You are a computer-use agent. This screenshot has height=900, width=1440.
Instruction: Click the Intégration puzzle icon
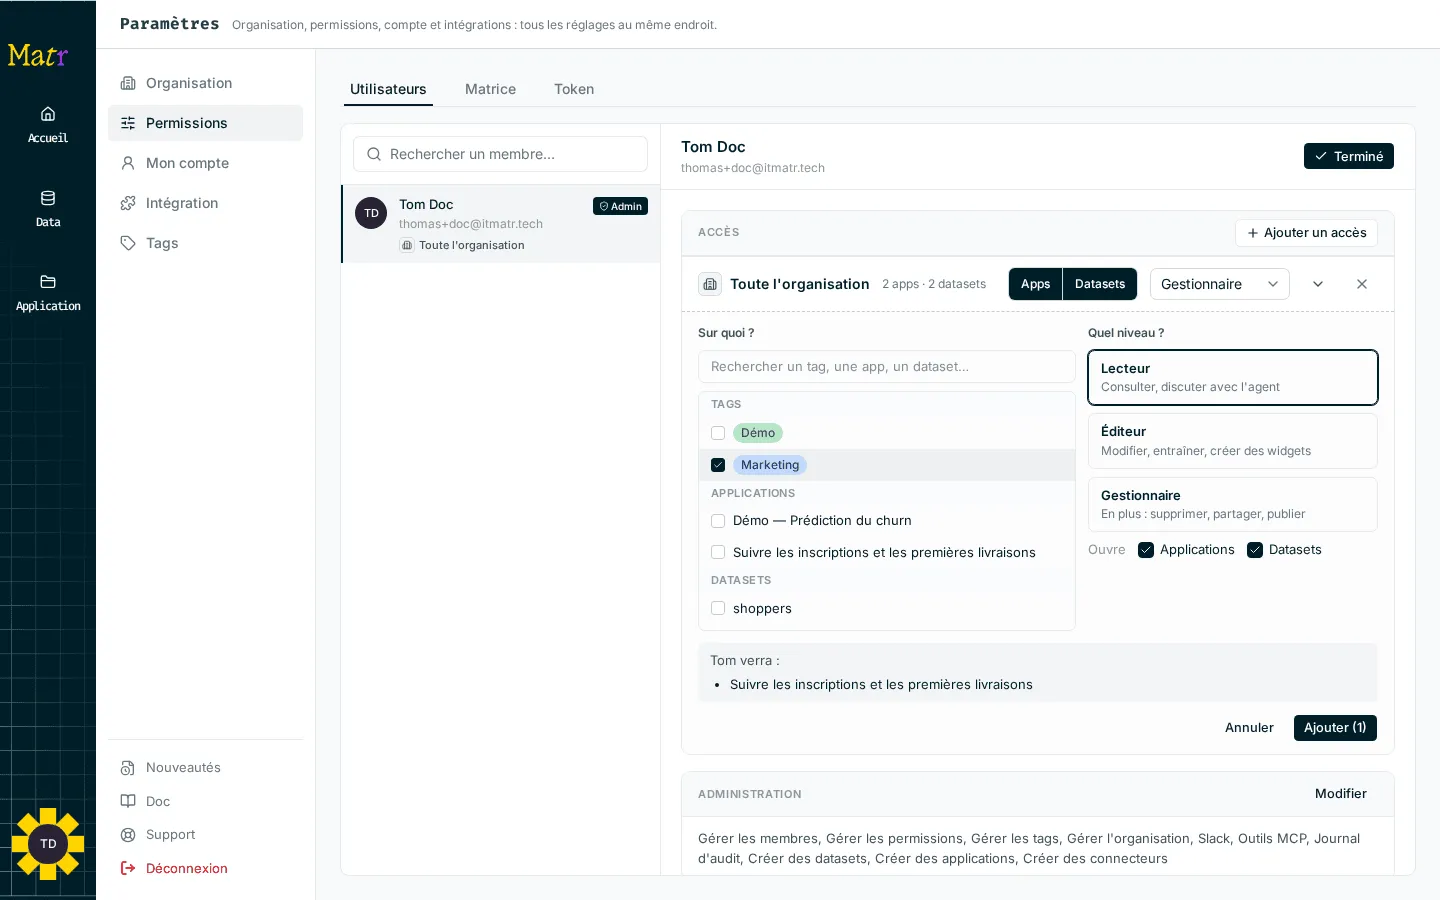128,203
